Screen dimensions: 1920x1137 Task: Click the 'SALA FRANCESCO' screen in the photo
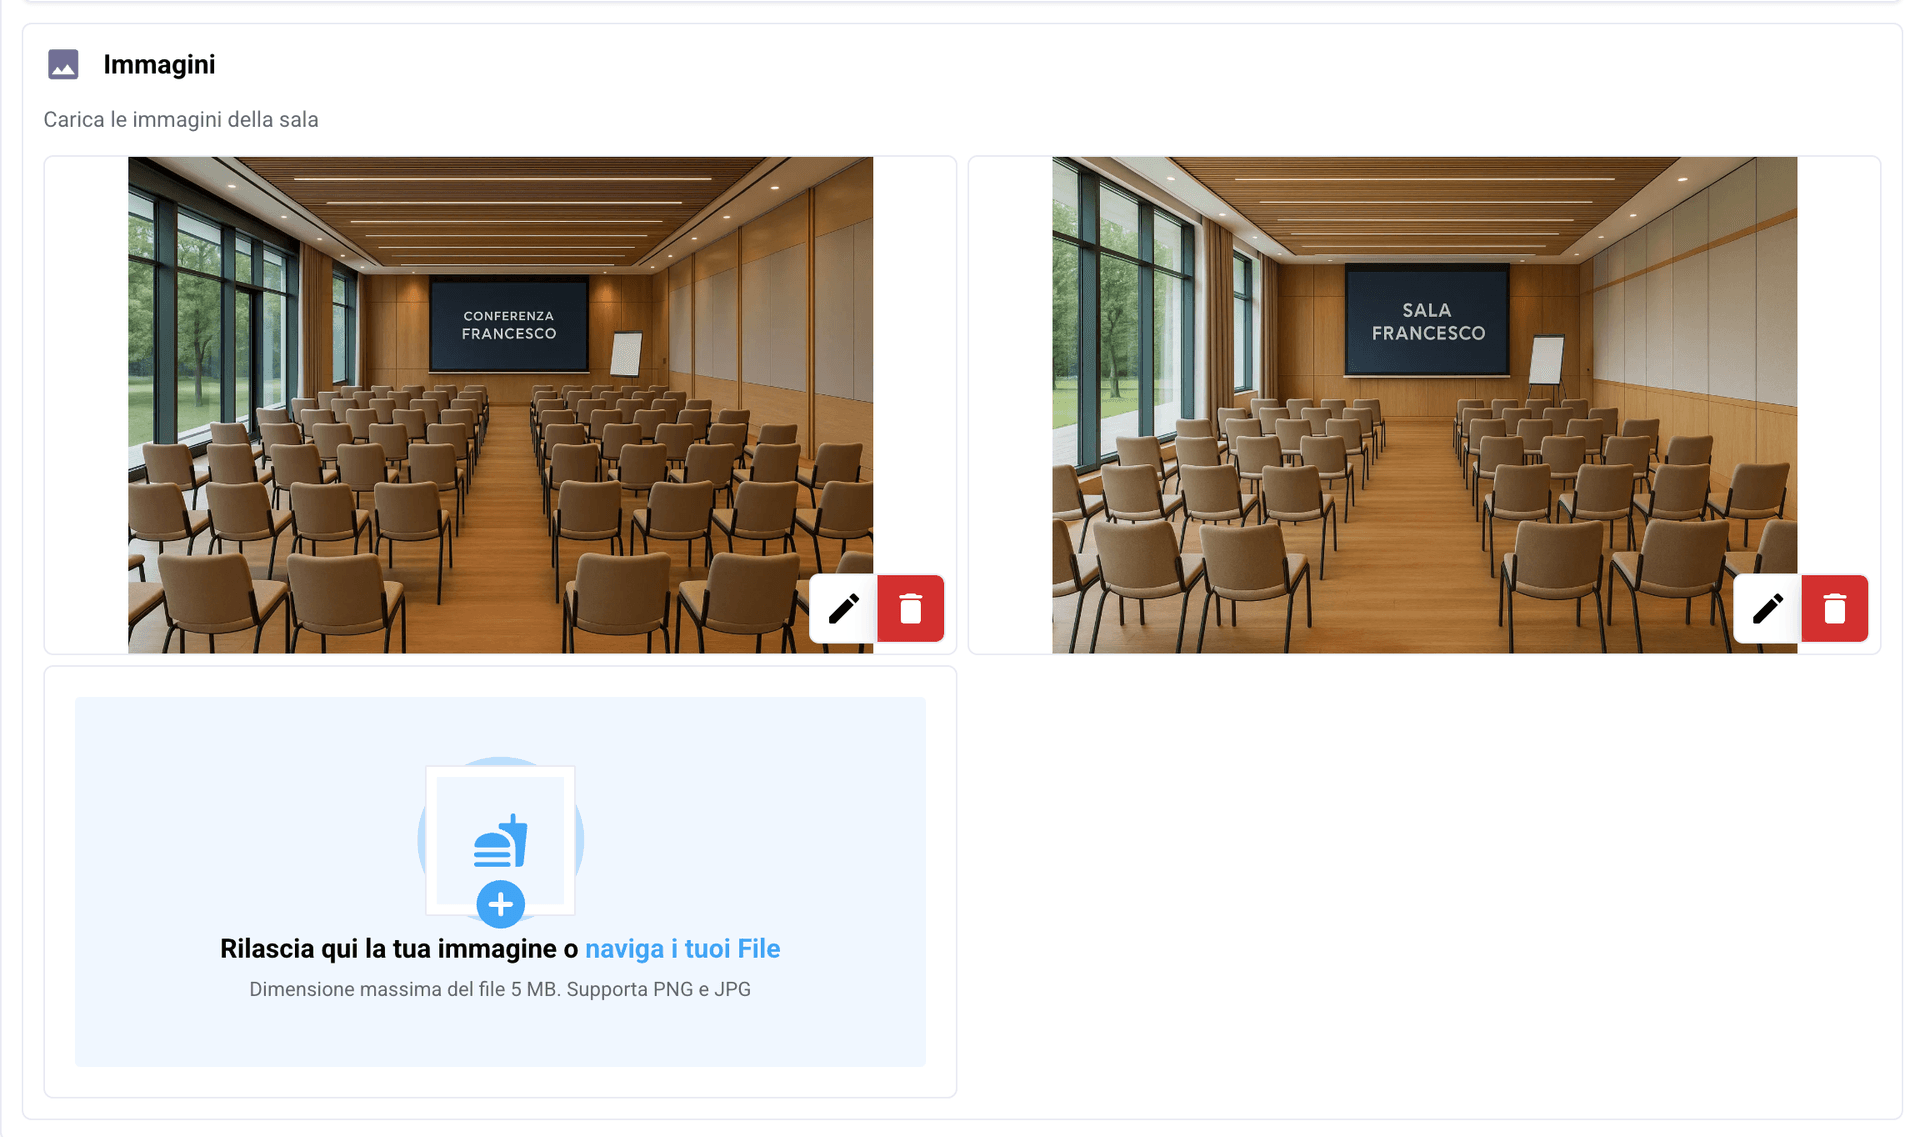[1427, 321]
